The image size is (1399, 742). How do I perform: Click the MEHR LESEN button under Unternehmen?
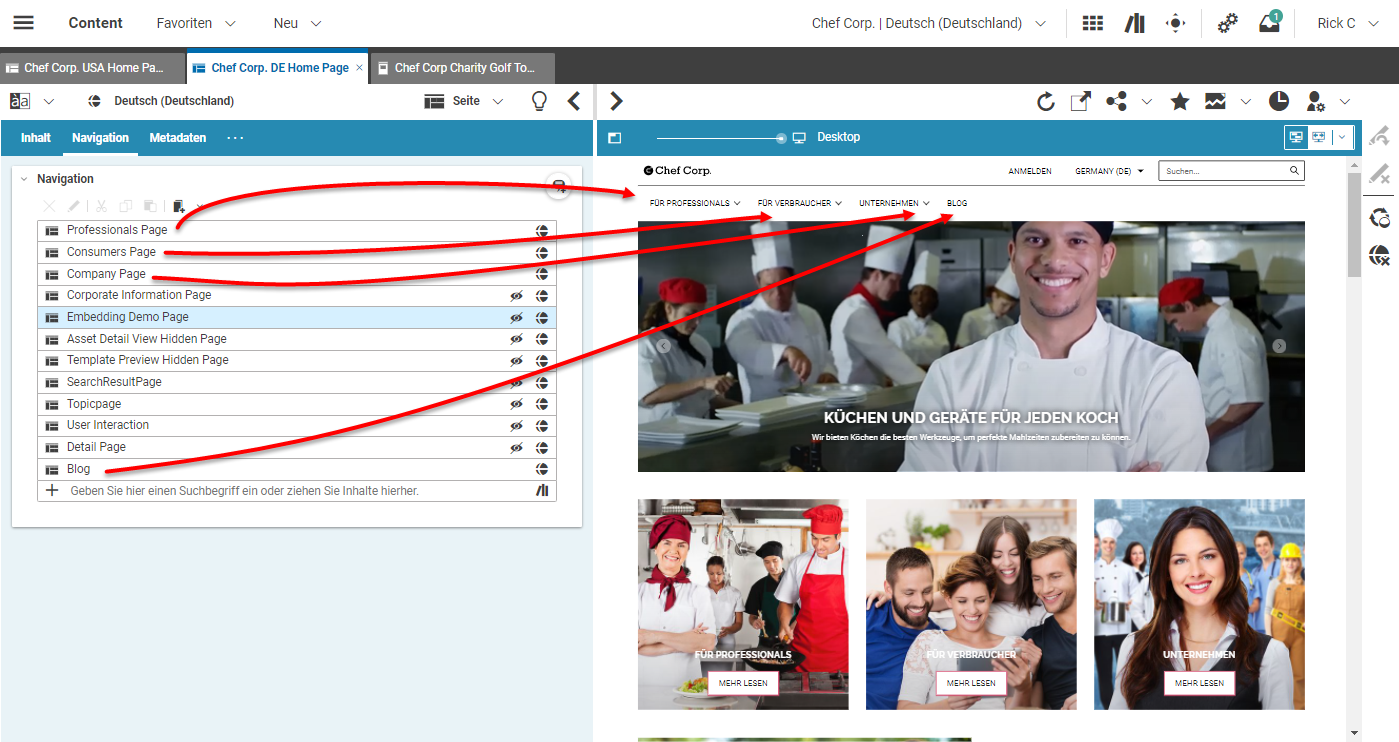(x=1199, y=683)
